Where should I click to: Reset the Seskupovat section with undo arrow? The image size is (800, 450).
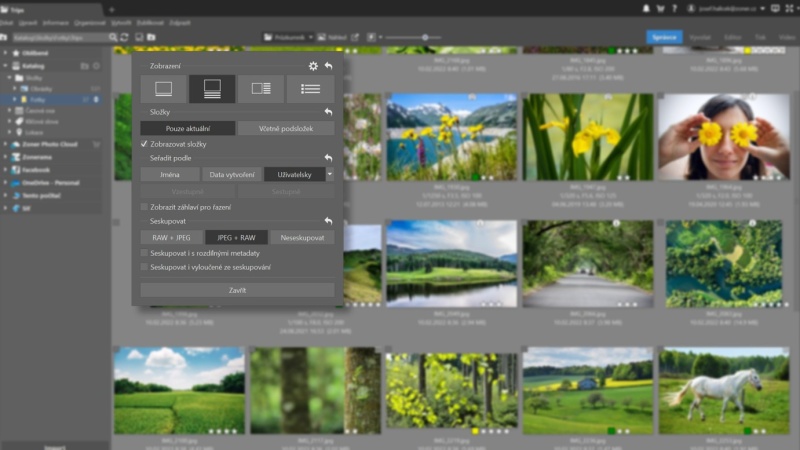point(328,221)
